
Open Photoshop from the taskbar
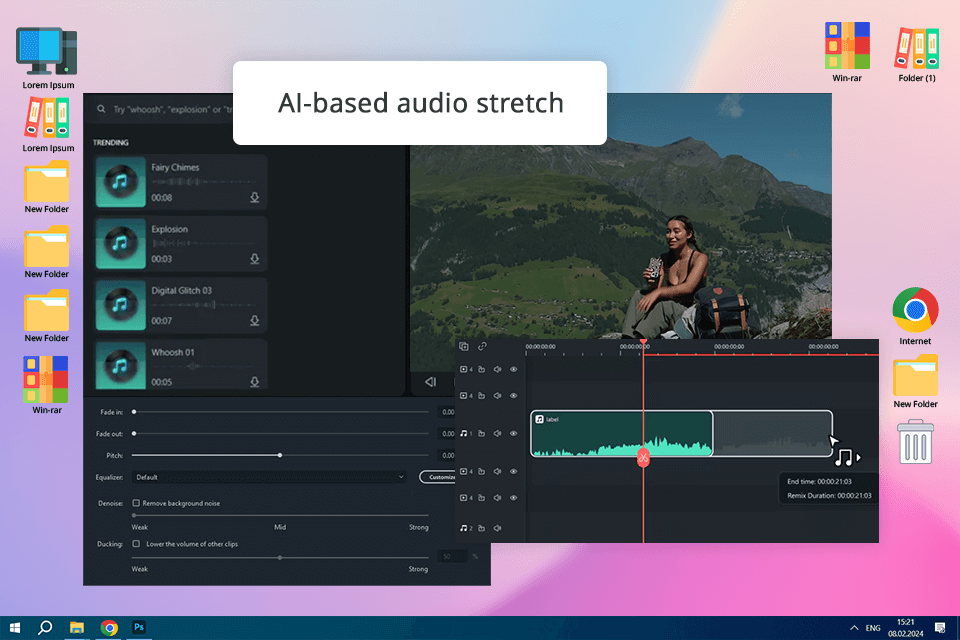(x=139, y=627)
